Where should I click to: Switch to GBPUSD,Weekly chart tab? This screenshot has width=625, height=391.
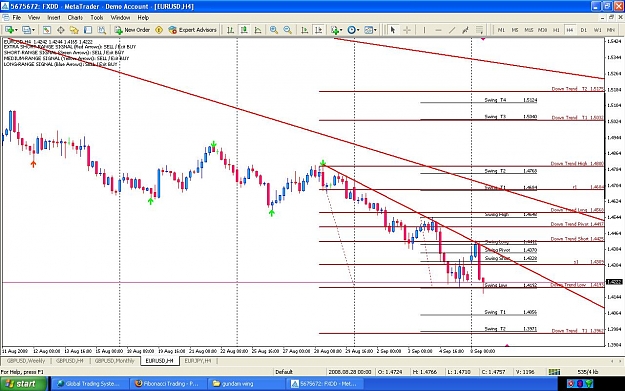(26, 361)
